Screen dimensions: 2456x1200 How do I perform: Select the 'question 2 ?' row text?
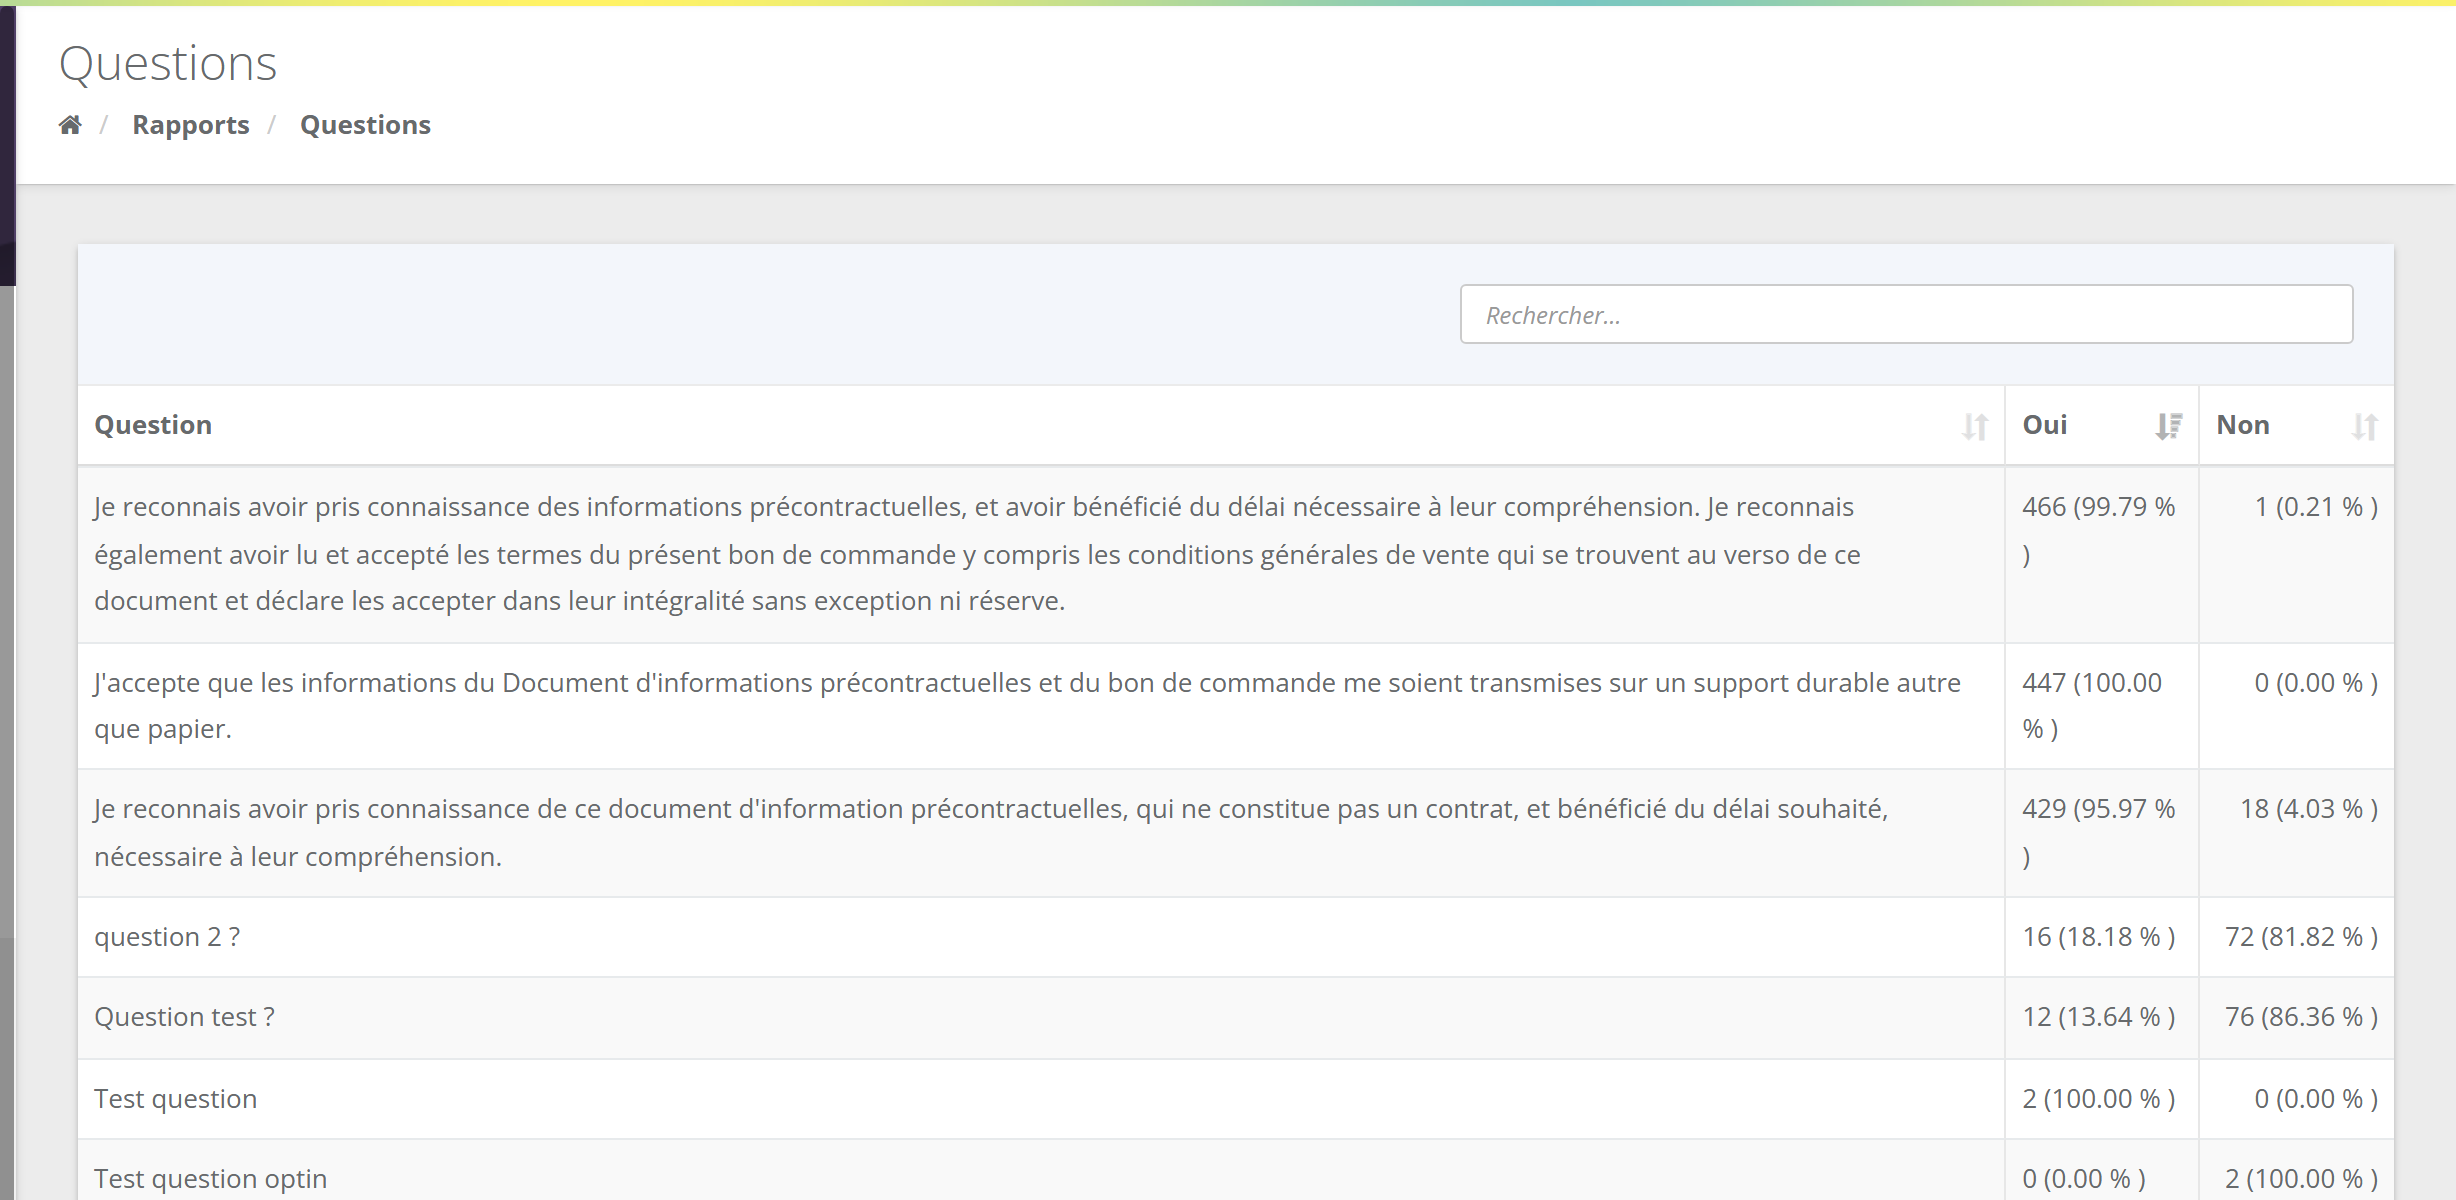167,937
